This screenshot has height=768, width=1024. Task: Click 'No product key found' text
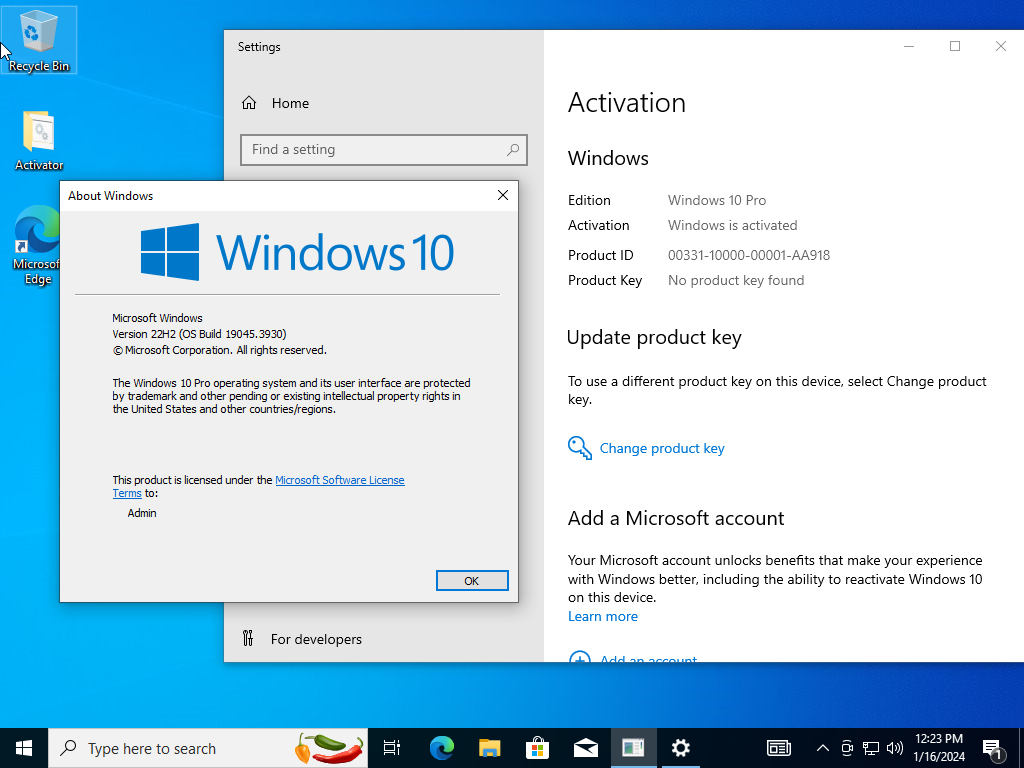(735, 280)
